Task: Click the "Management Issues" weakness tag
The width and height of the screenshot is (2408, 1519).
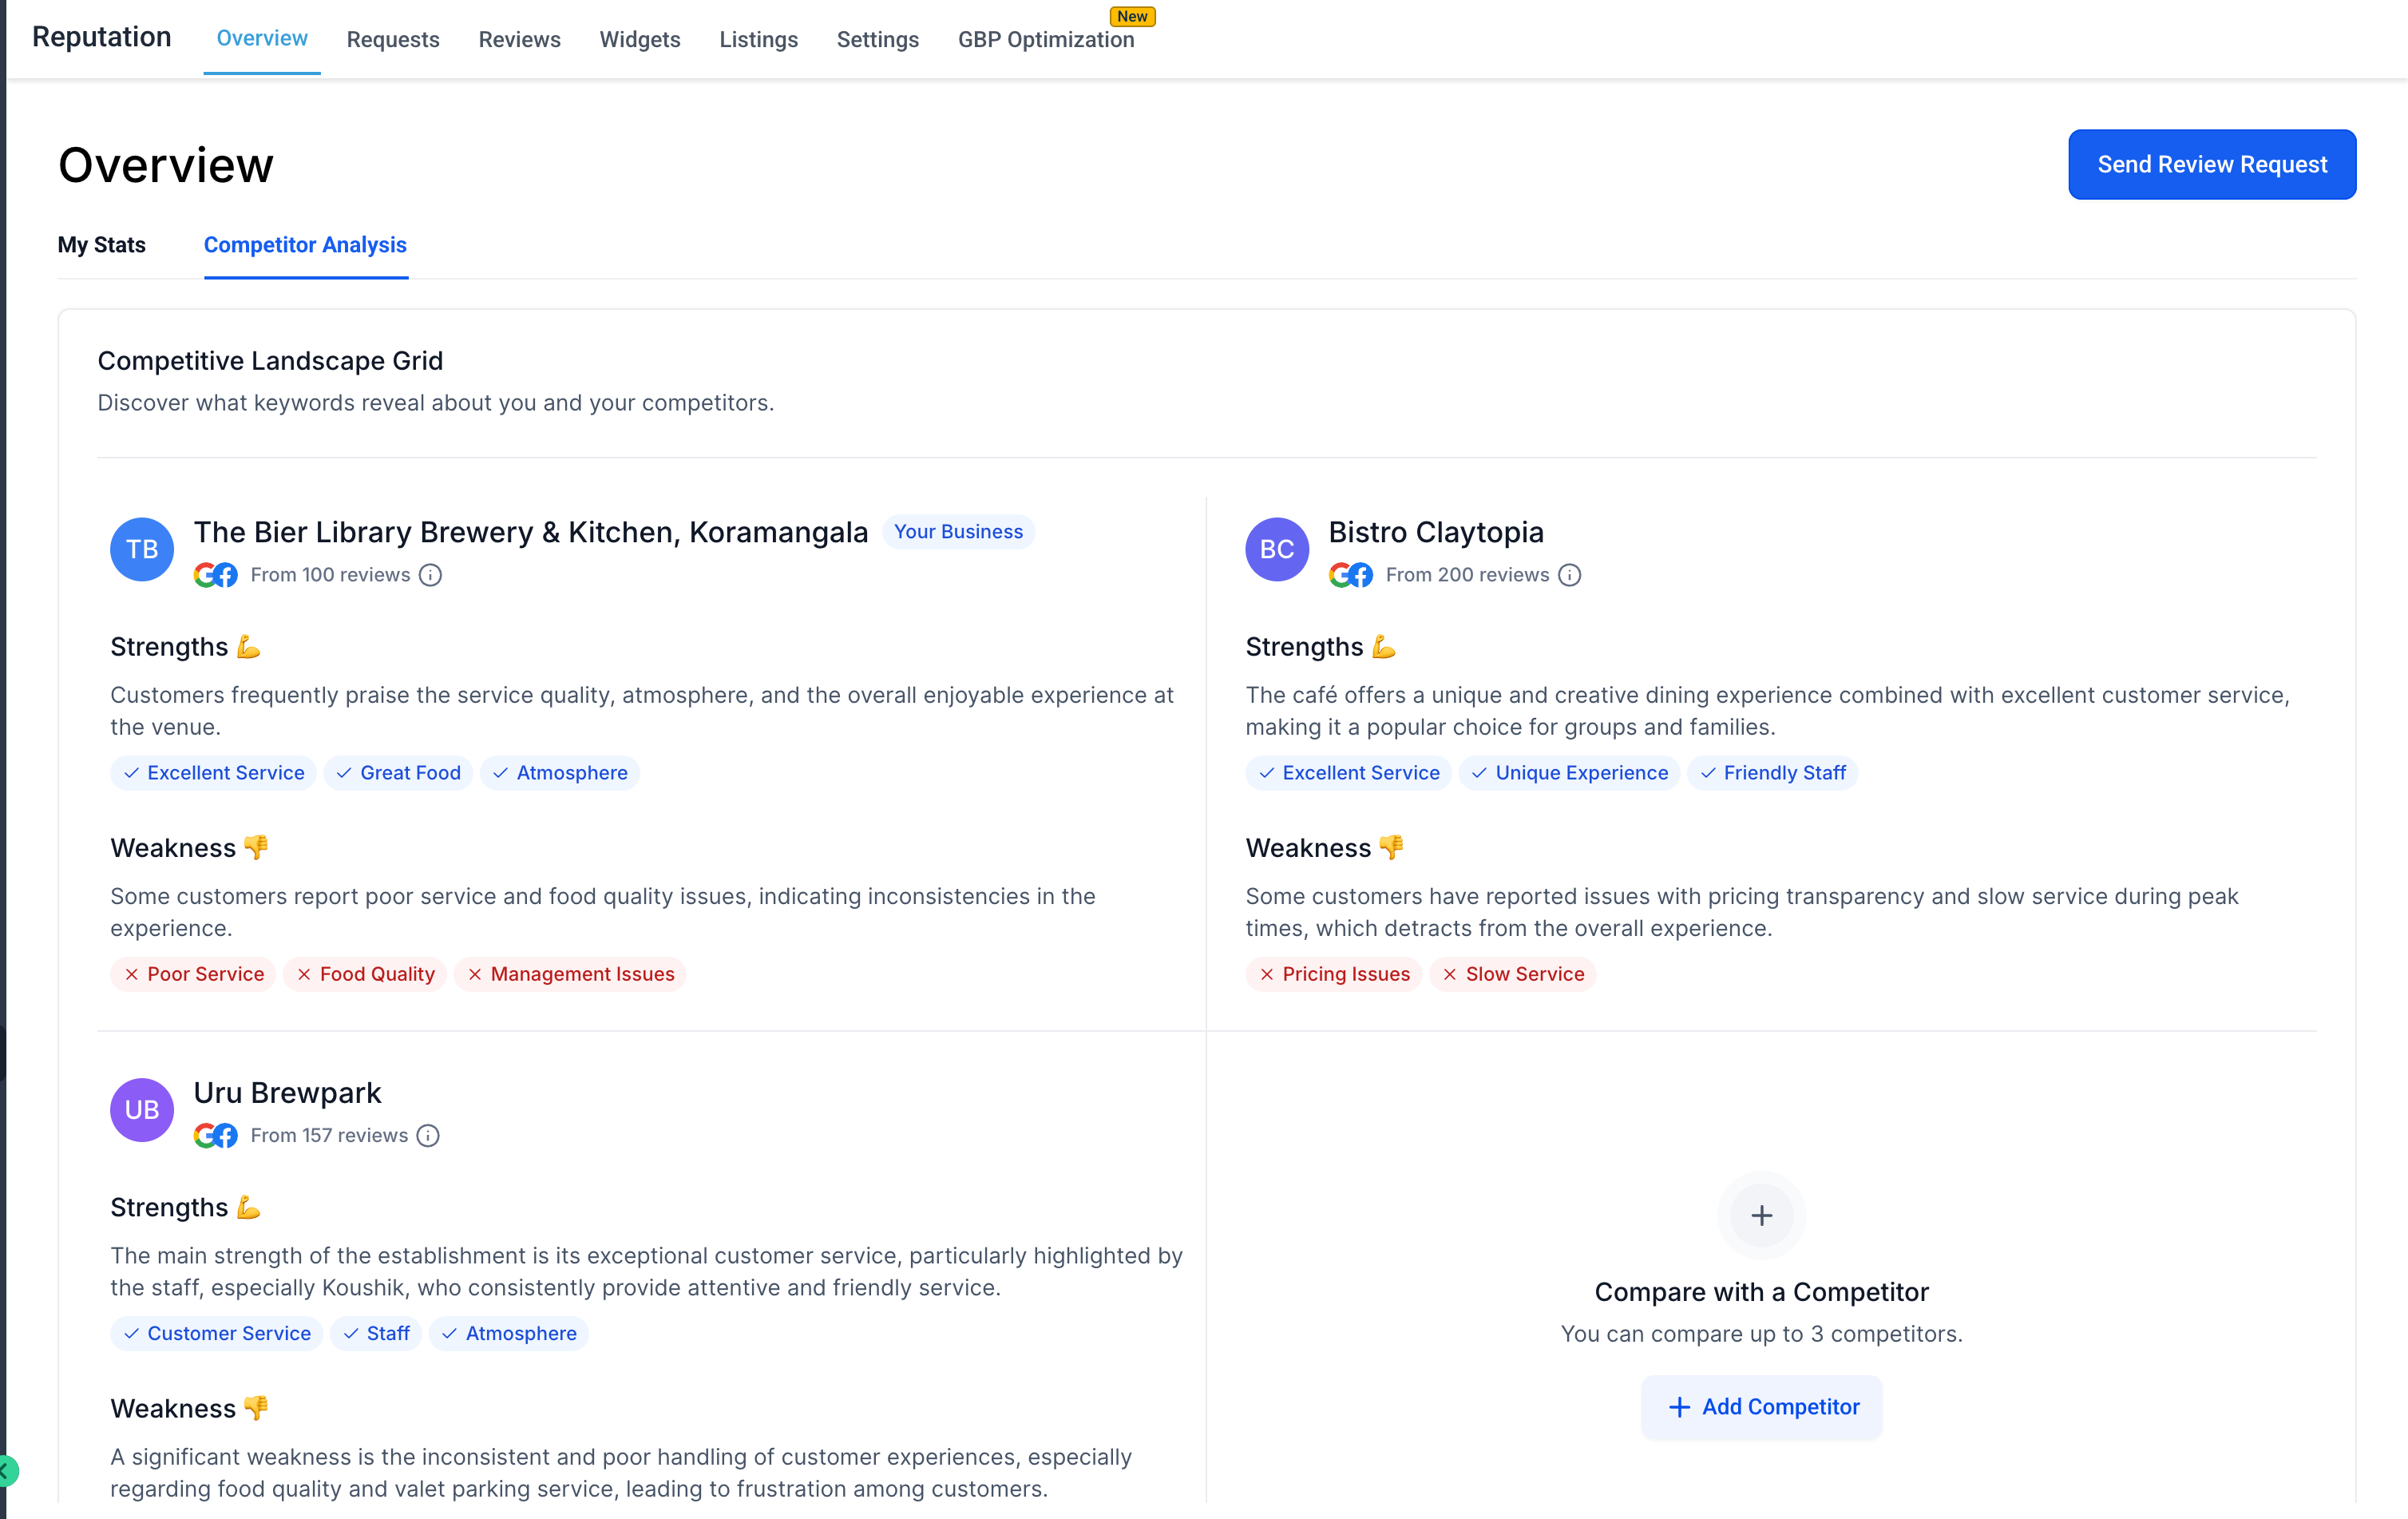Action: [570, 974]
